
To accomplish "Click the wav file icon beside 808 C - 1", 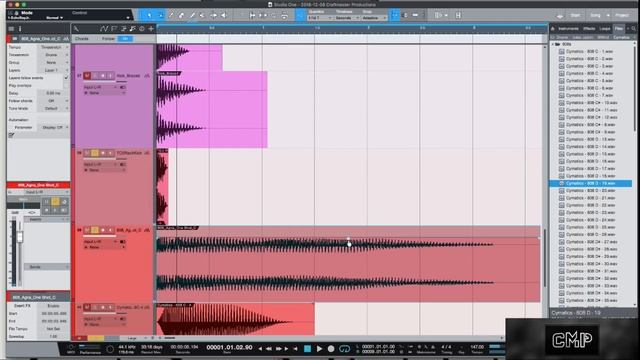I will tap(562, 51).
